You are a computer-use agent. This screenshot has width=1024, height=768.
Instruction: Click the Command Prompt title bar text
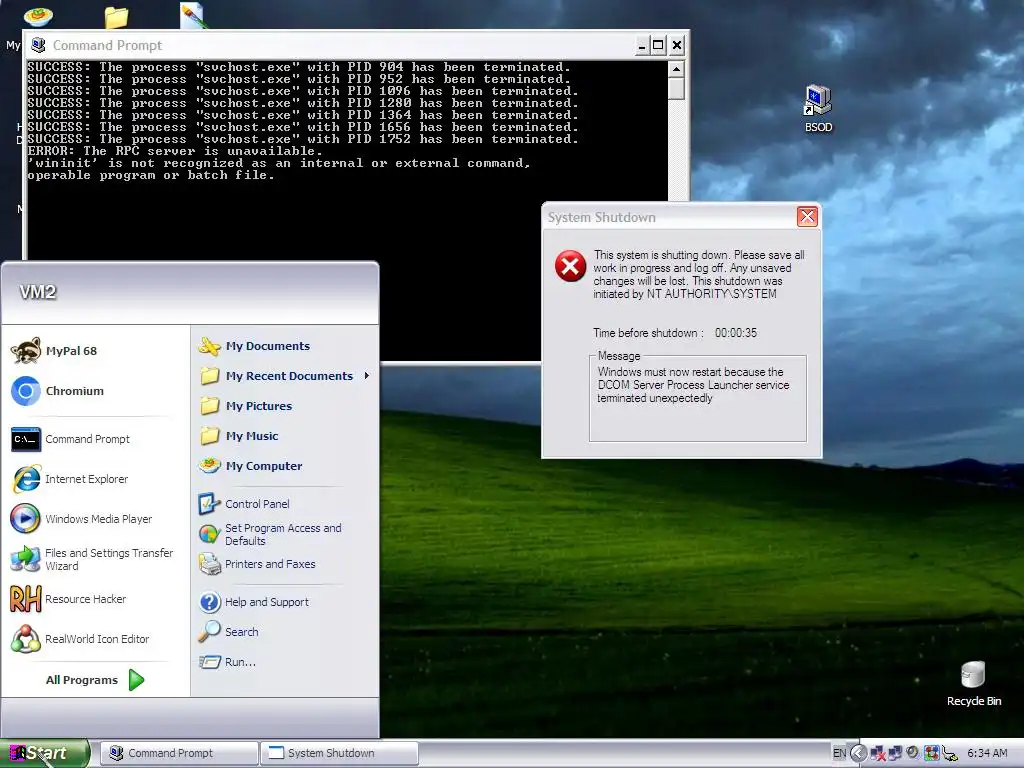[x=107, y=45]
